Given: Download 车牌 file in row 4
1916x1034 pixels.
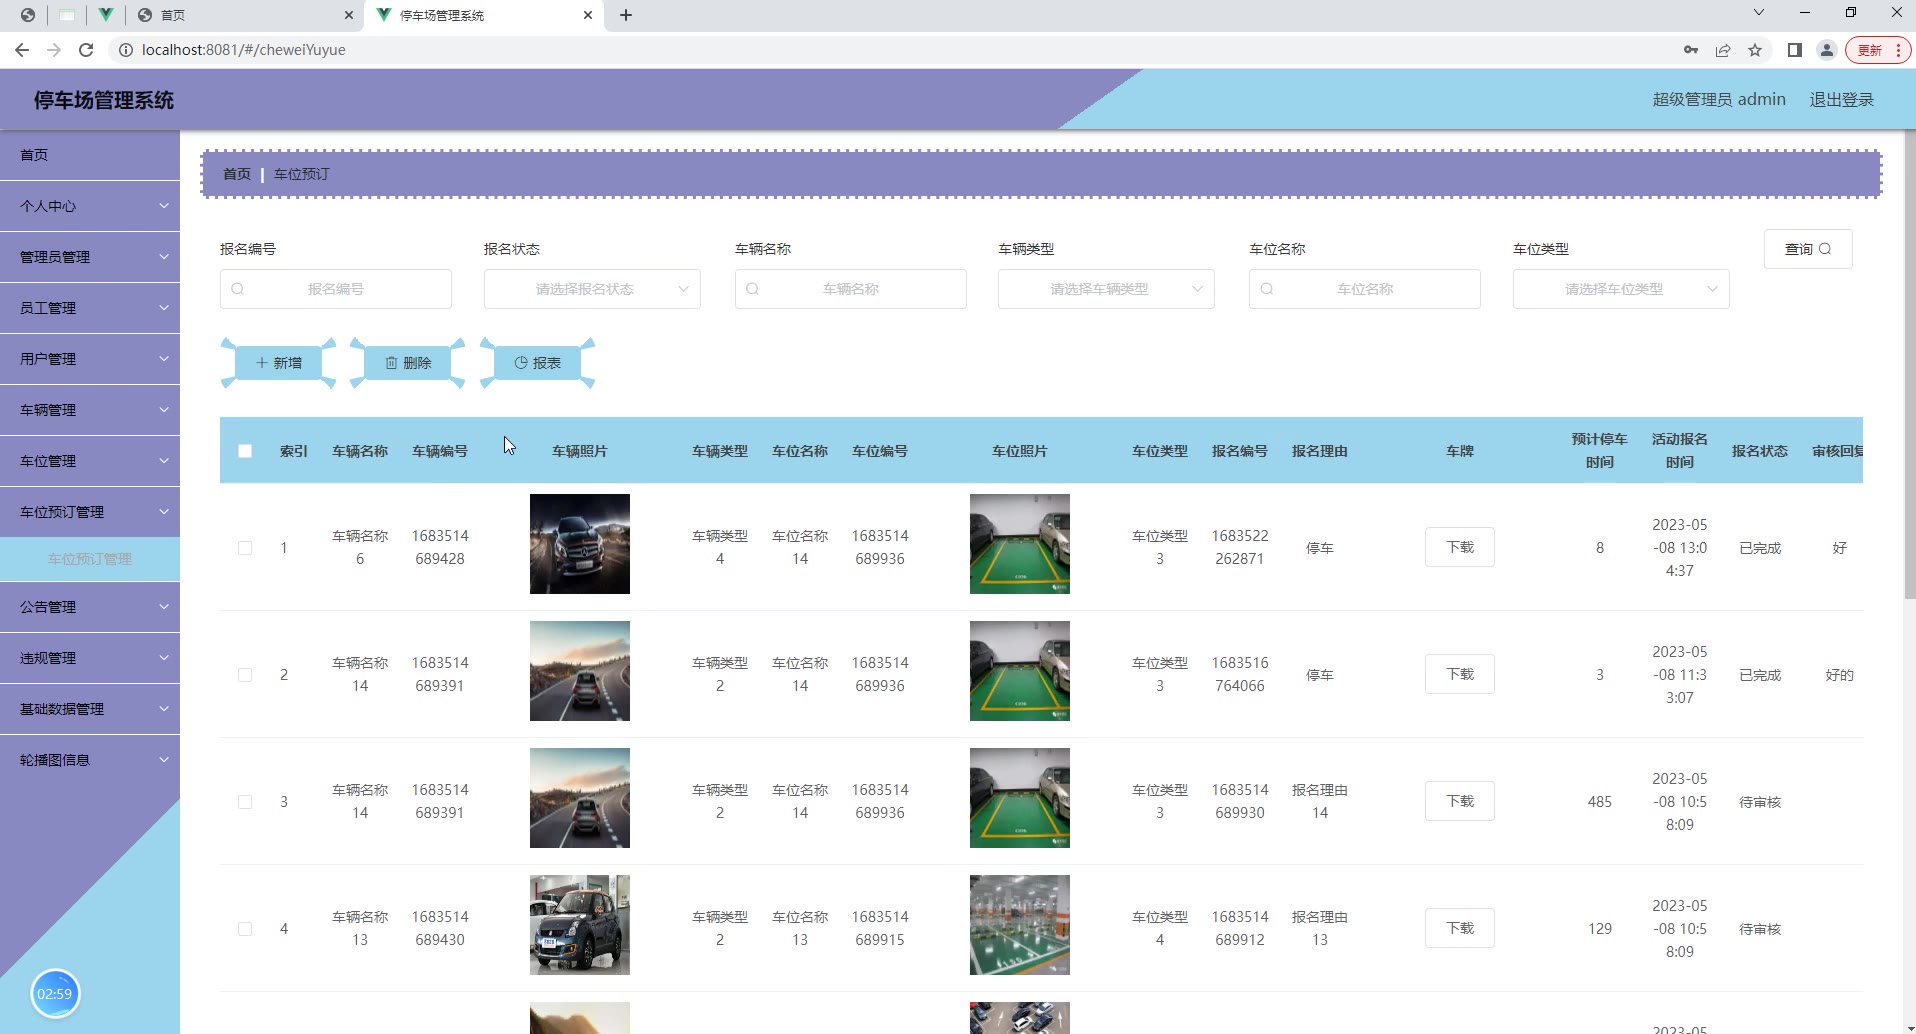Looking at the screenshot, I should tap(1460, 928).
